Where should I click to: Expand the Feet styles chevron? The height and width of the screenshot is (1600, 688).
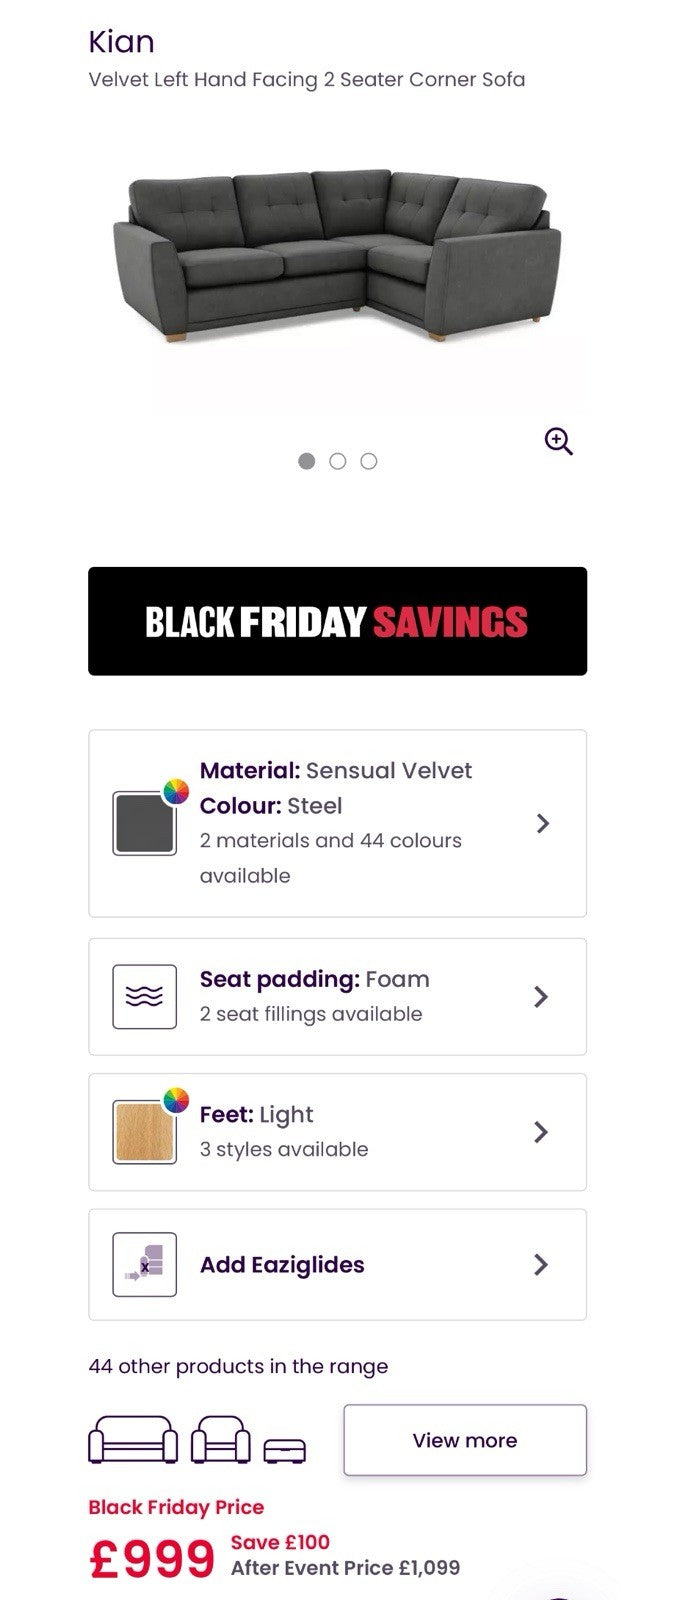click(x=541, y=1132)
